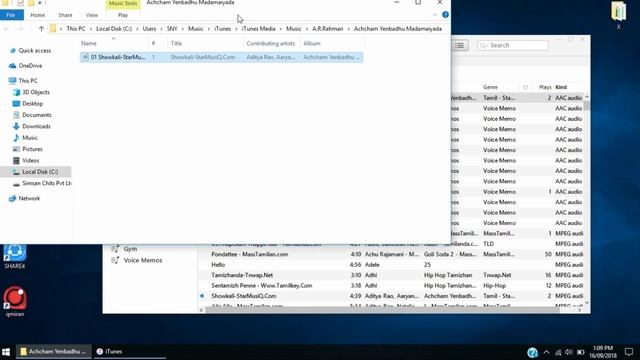Click the iTunes Search field
The width and height of the screenshot is (640, 360).
[513, 45]
